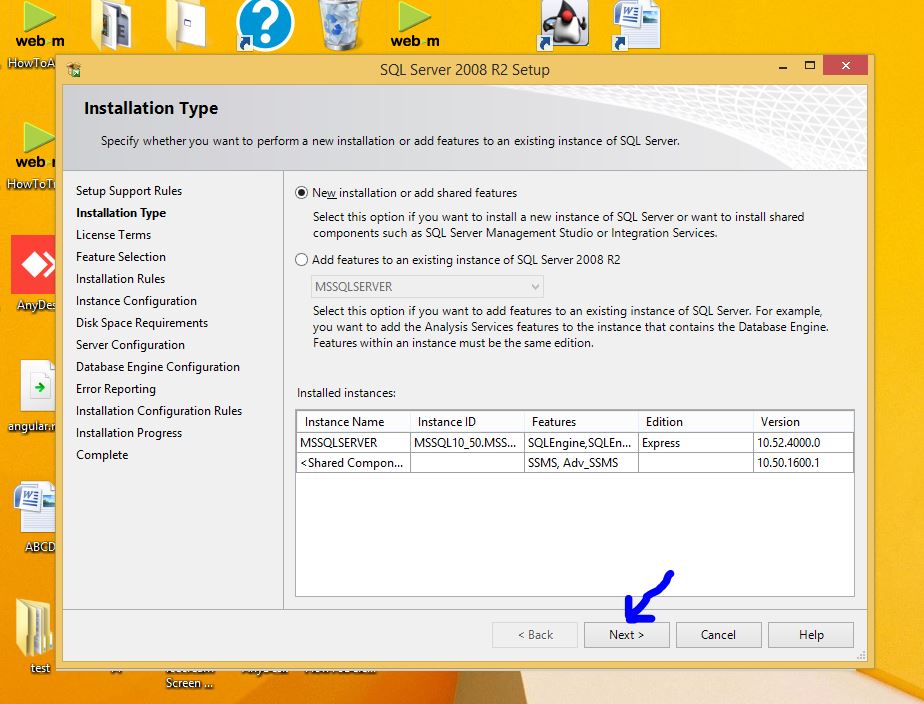Open Help from the setup dialog

(x=811, y=635)
